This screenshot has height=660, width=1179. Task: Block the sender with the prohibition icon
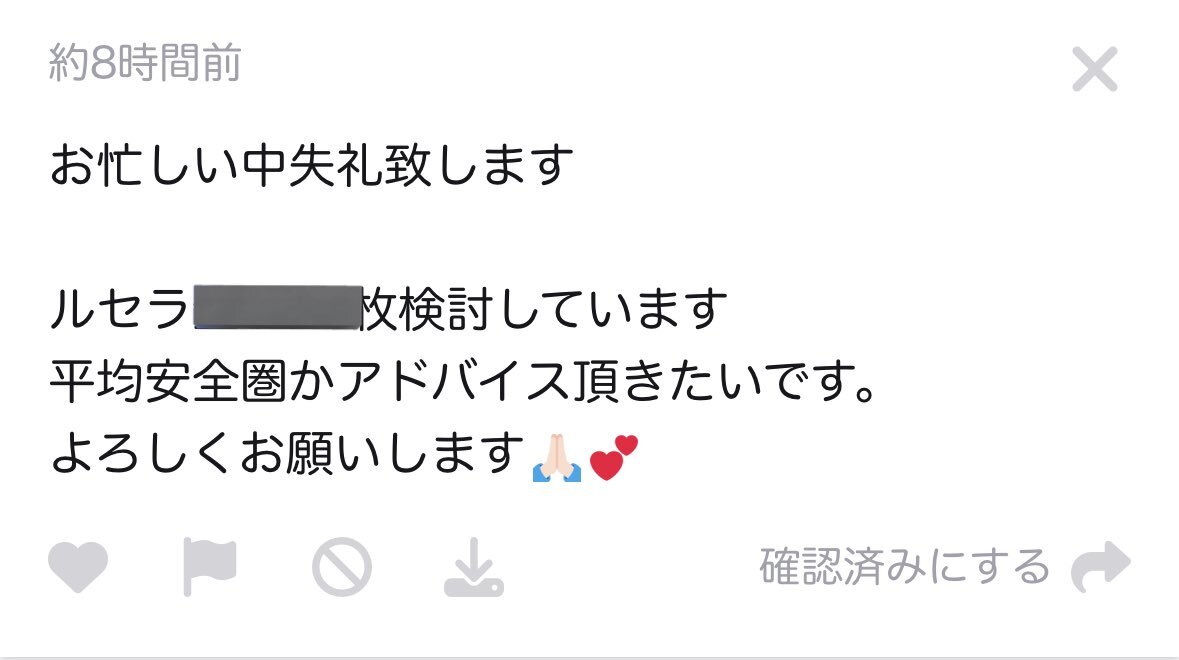click(341, 567)
